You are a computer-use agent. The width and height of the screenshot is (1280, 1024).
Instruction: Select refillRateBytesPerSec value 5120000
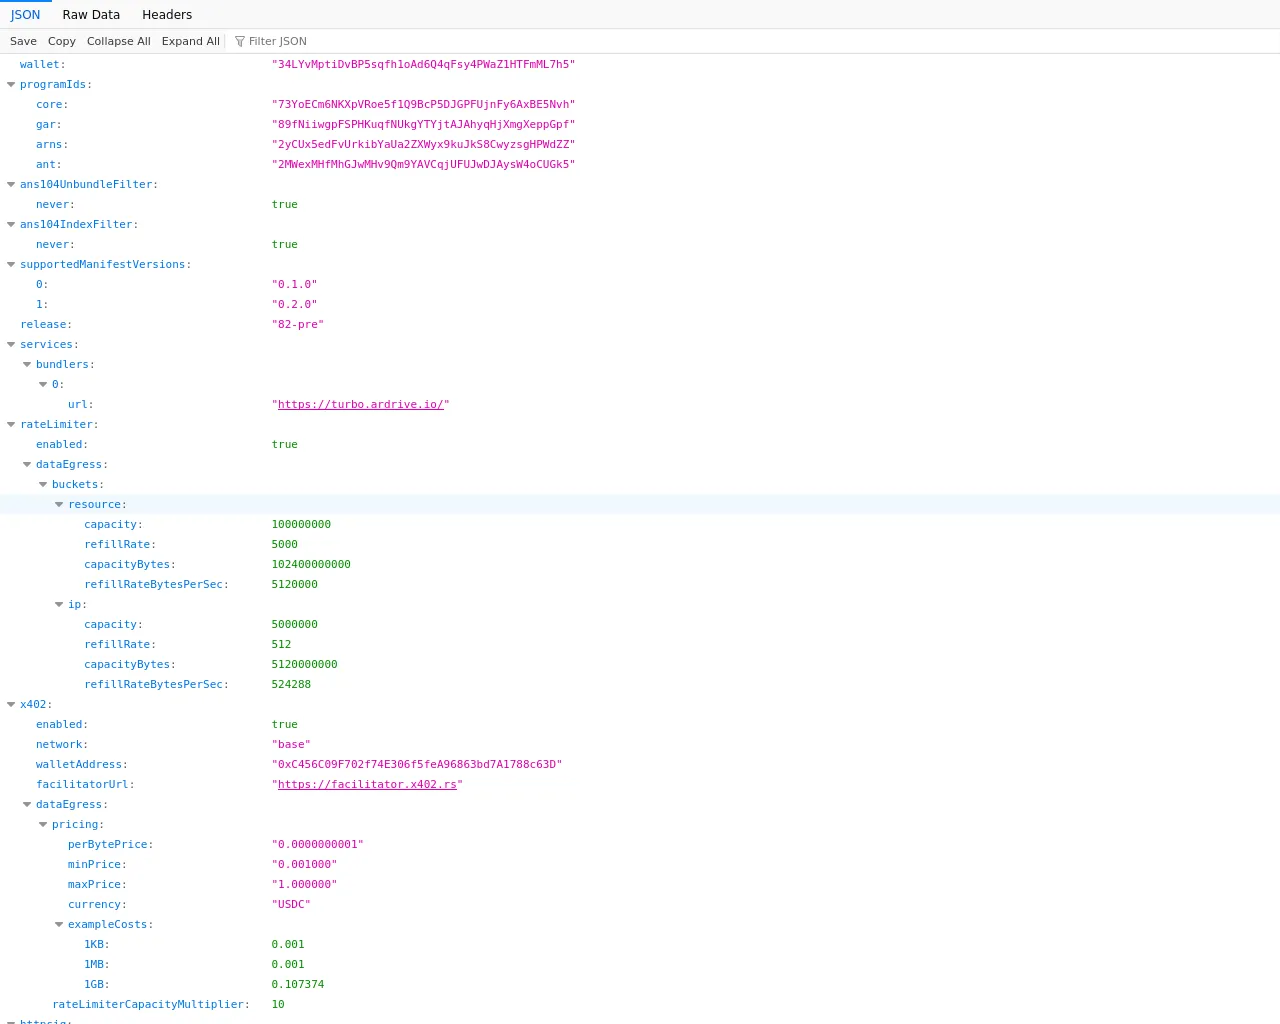pyautogui.click(x=295, y=584)
